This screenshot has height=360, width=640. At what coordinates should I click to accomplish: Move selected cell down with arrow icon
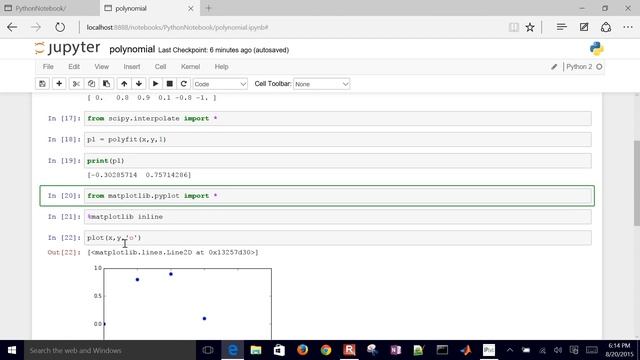pyautogui.click(x=139, y=84)
